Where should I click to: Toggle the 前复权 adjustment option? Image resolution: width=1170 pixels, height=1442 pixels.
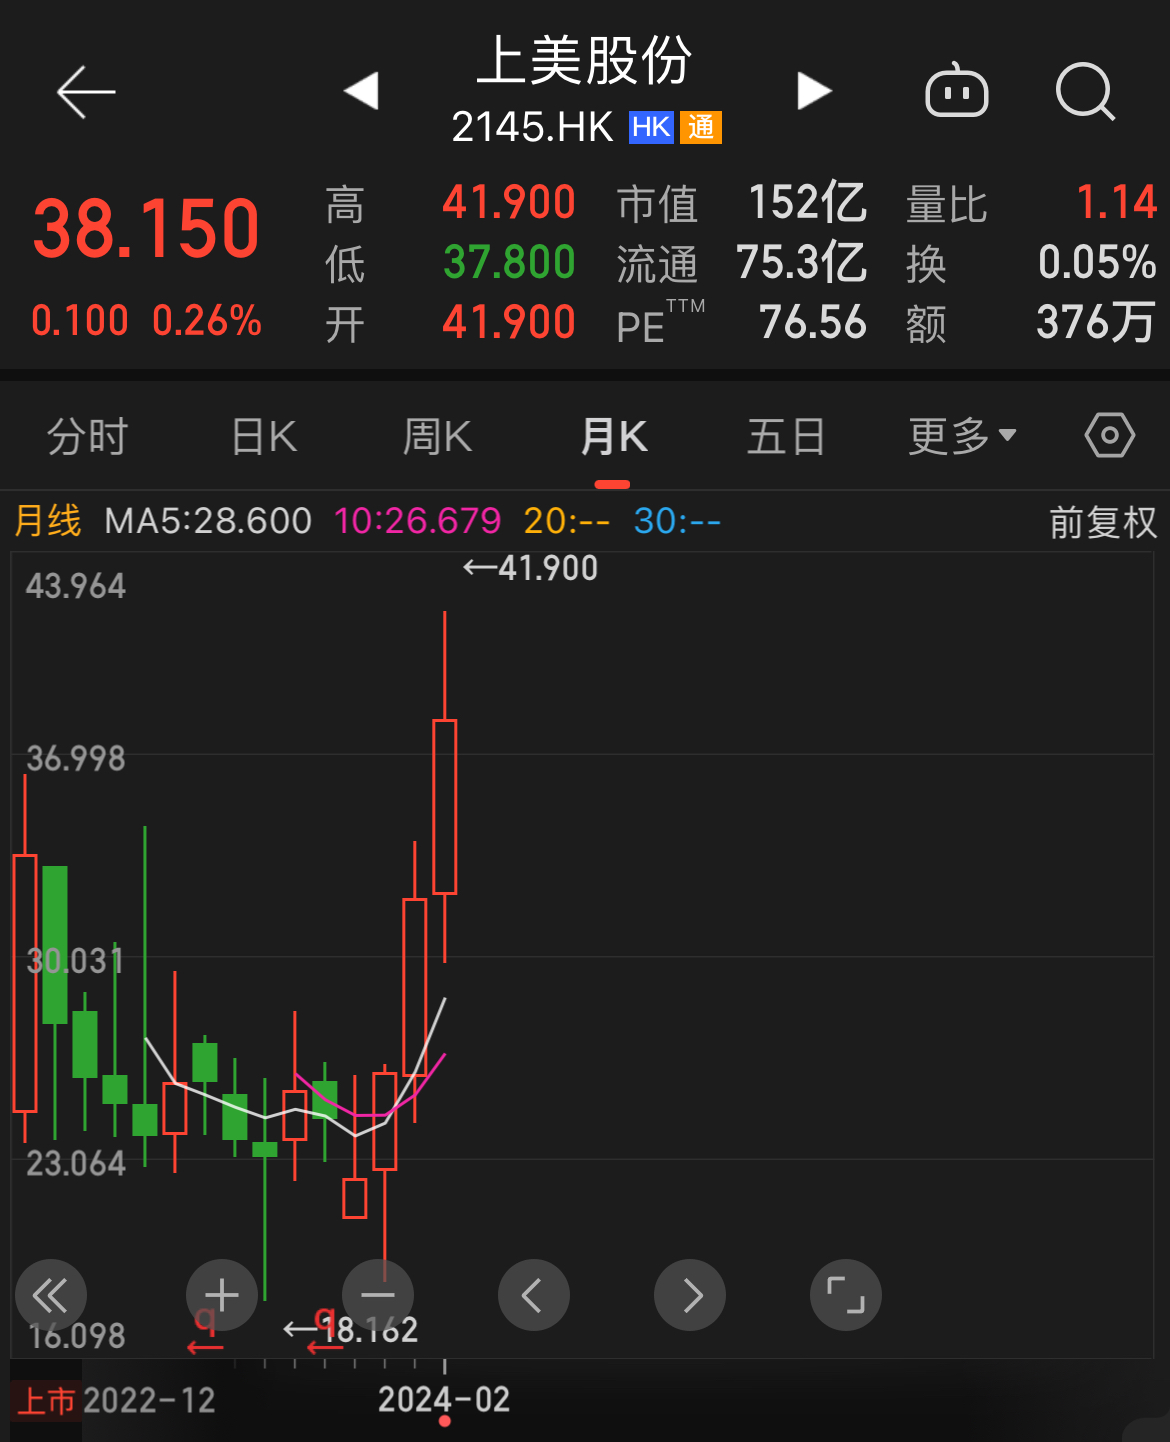tap(1102, 522)
